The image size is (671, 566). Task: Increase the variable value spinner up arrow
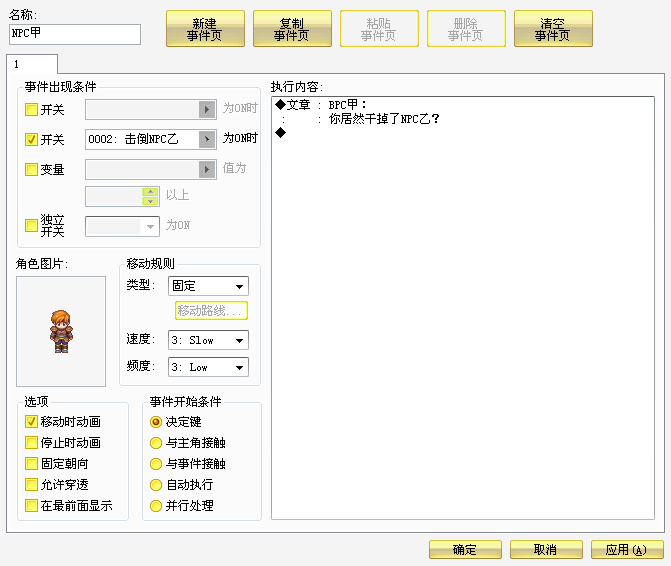tap(150, 192)
